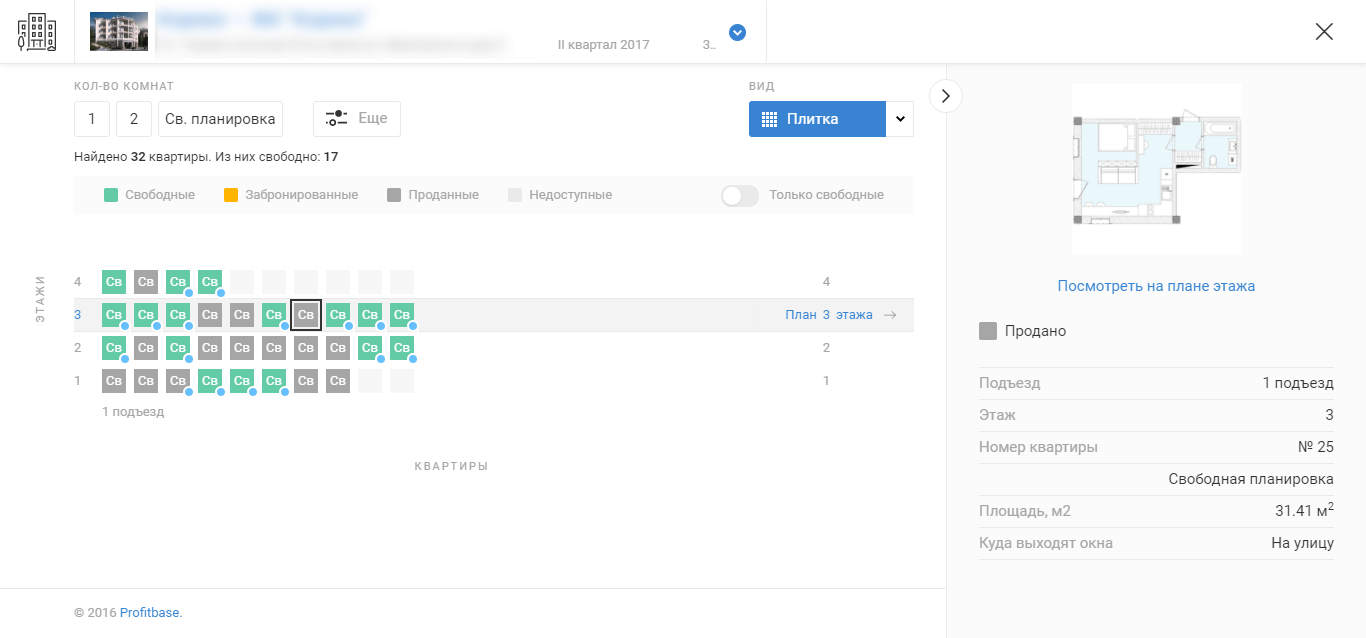This screenshot has width=1366, height=638.
Task: Click the arrow next to План 3 этажа
Action: [x=890, y=315]
